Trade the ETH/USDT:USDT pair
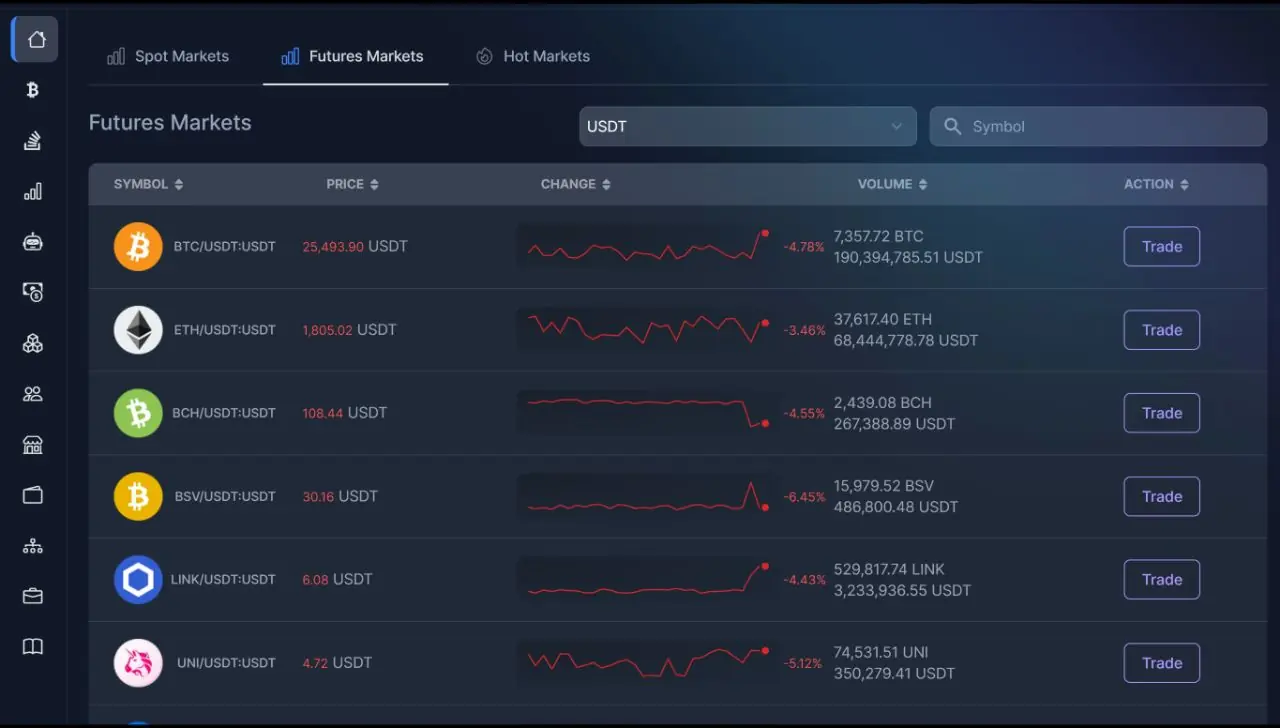Viewport: 1280px width, 728px height. [x=1162, y=330]
